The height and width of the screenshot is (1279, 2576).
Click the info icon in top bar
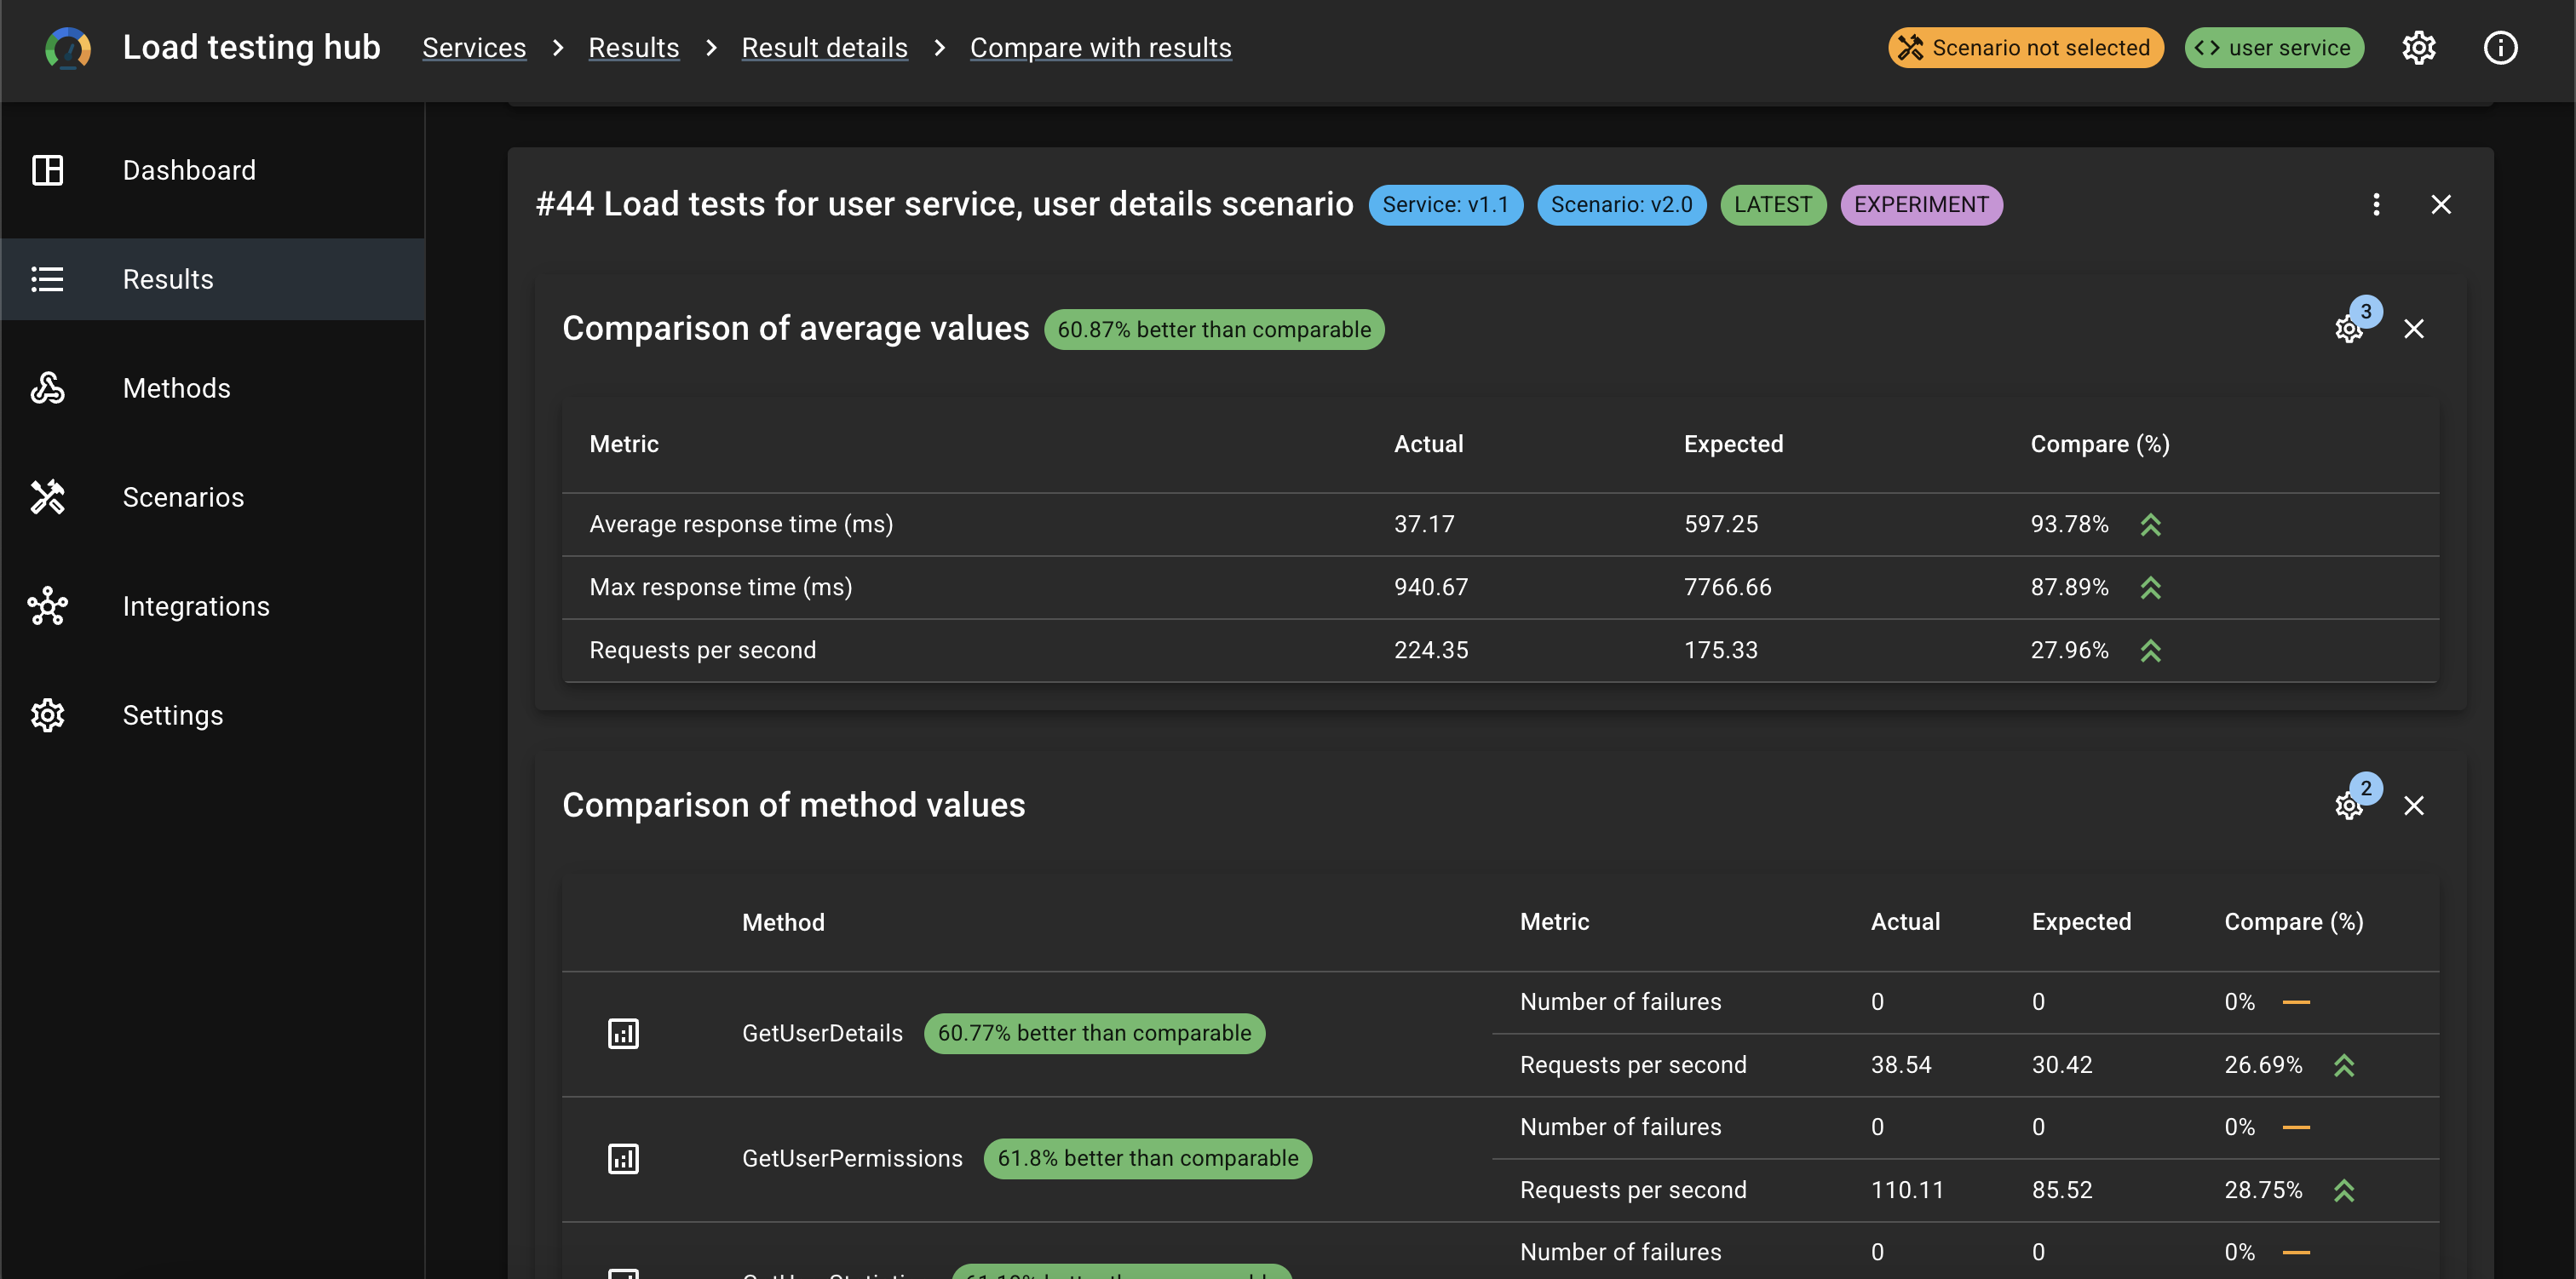click(2500, 48)
